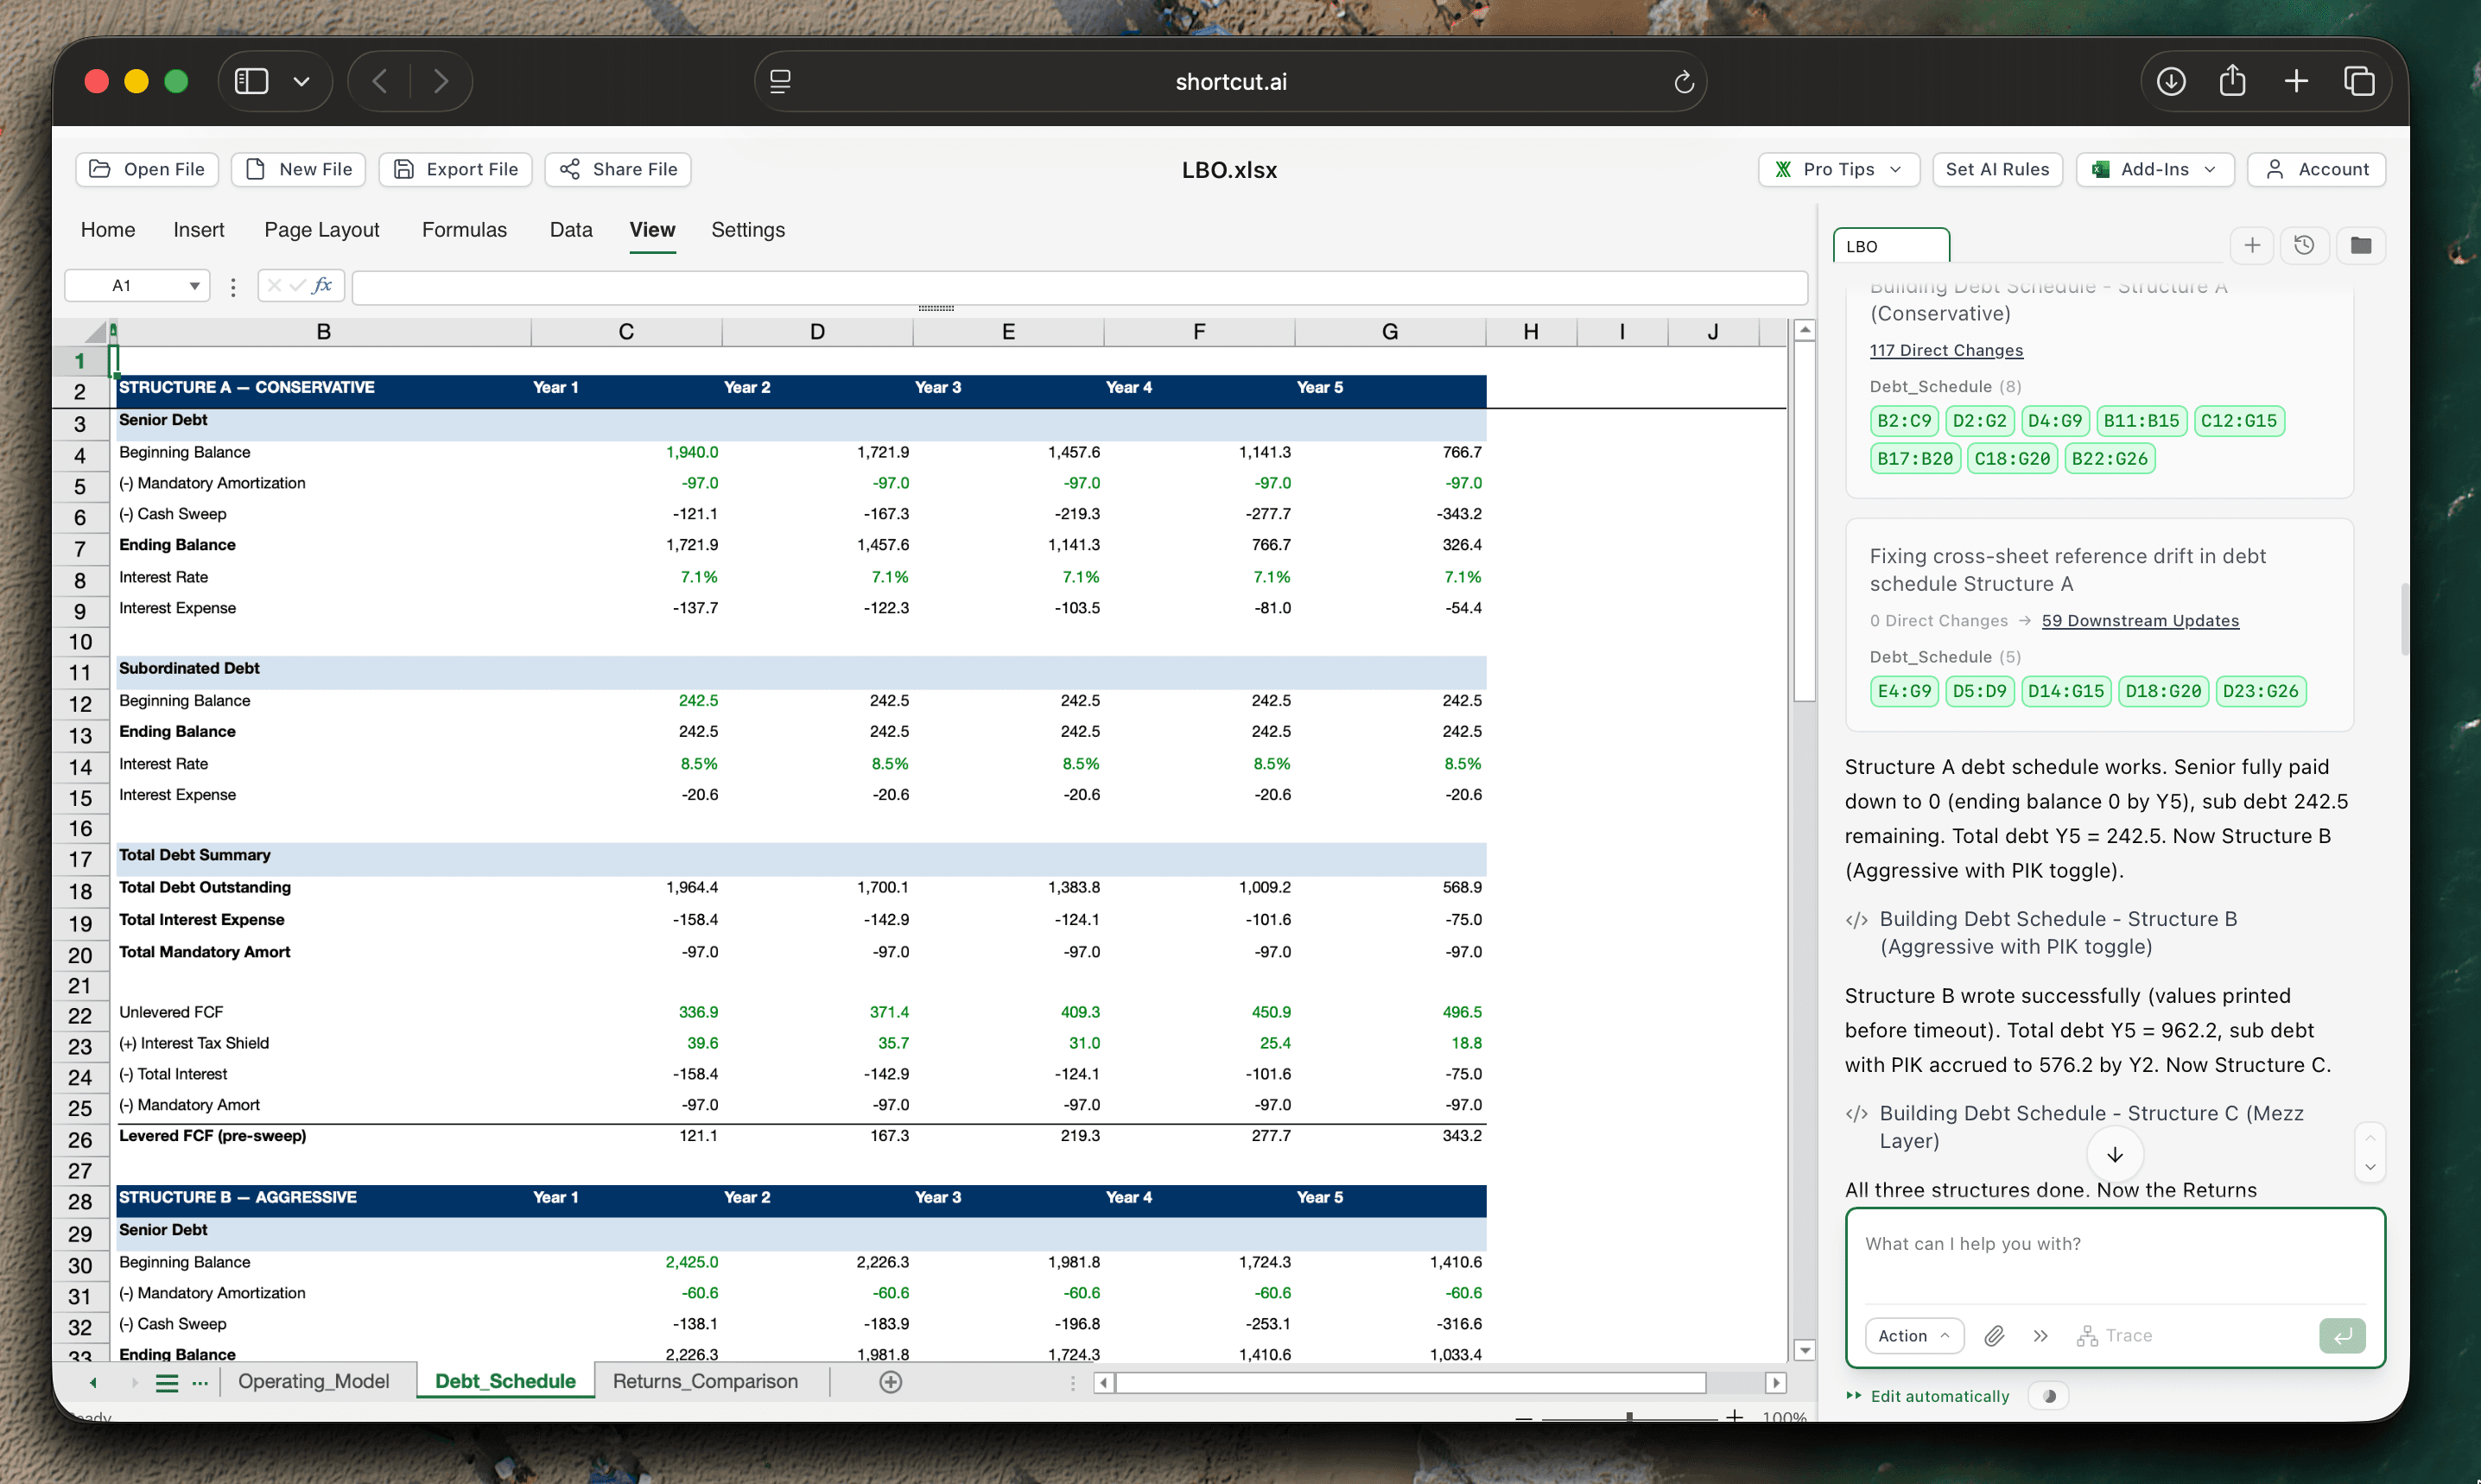2481x1484 pixels.
Task: Toggle the Edit automatically switch
Action: pyautogui.click(x=2049, y=1395)
